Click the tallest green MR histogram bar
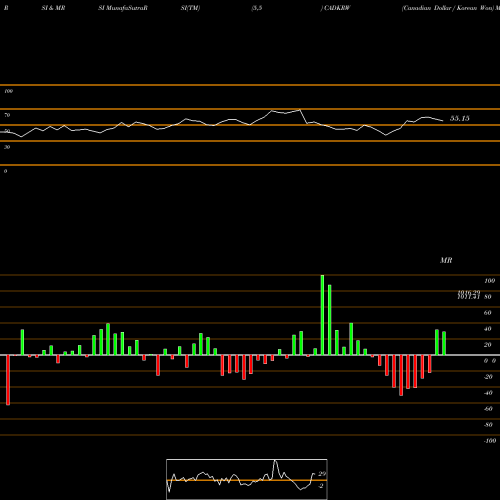500x500 pixels. (322, 315)
